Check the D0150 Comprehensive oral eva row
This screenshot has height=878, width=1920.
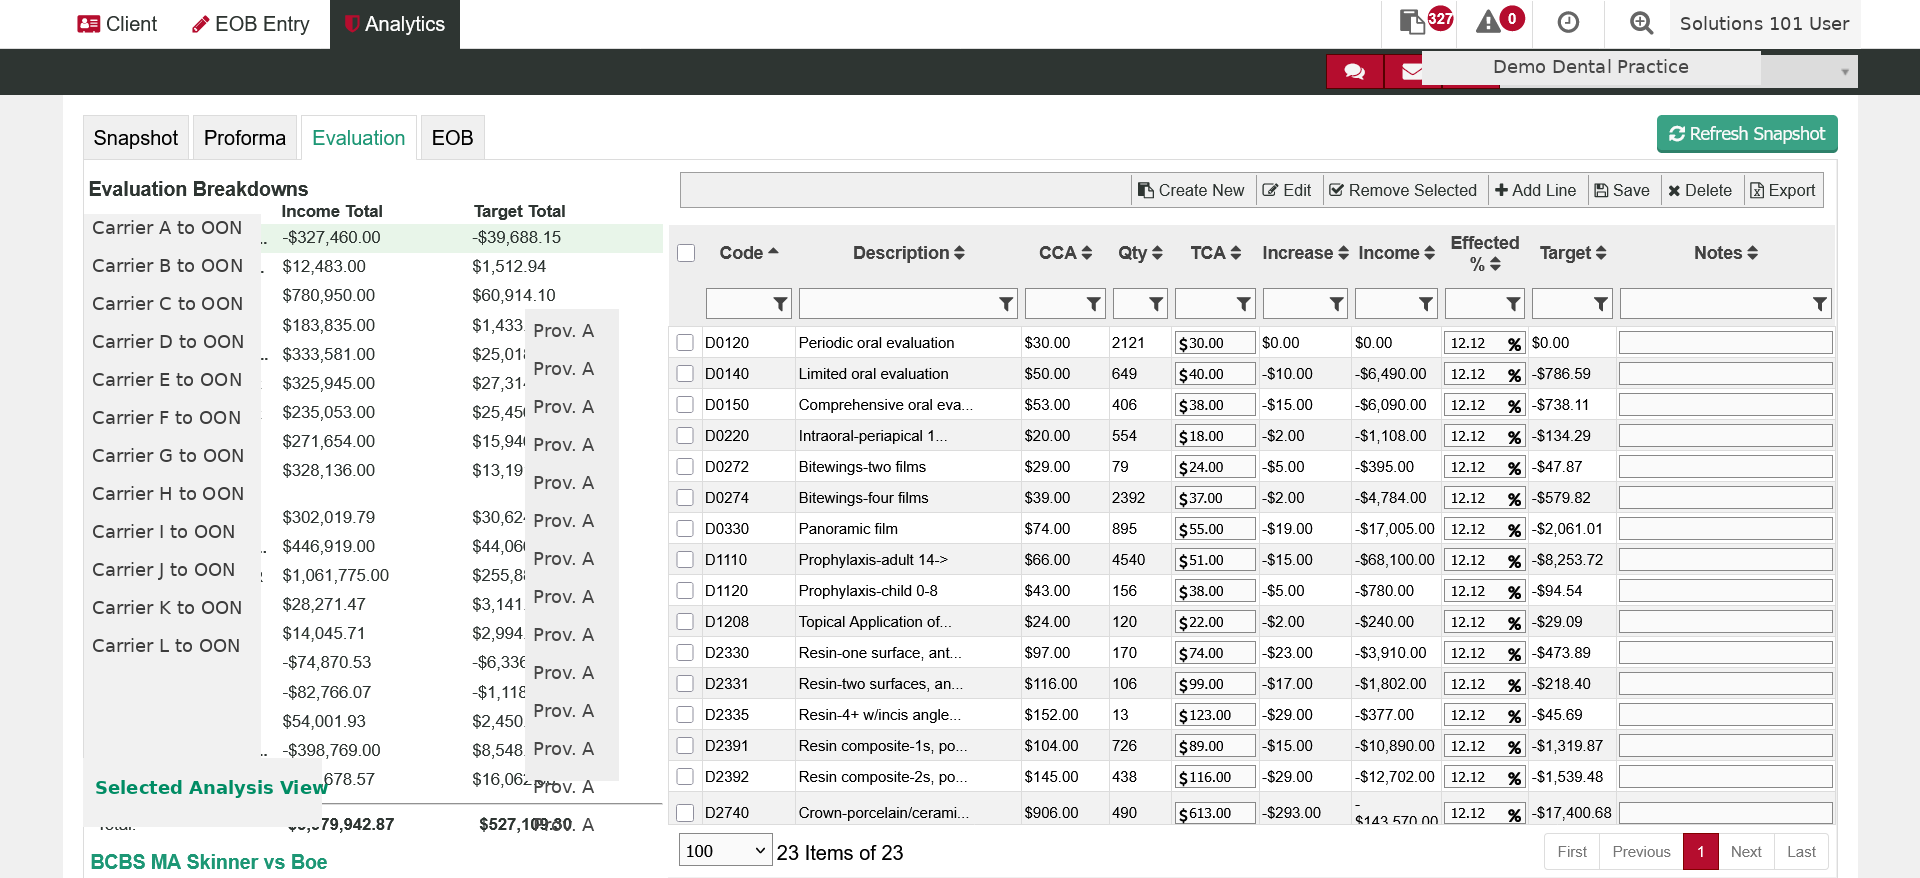tap(685, 405)
